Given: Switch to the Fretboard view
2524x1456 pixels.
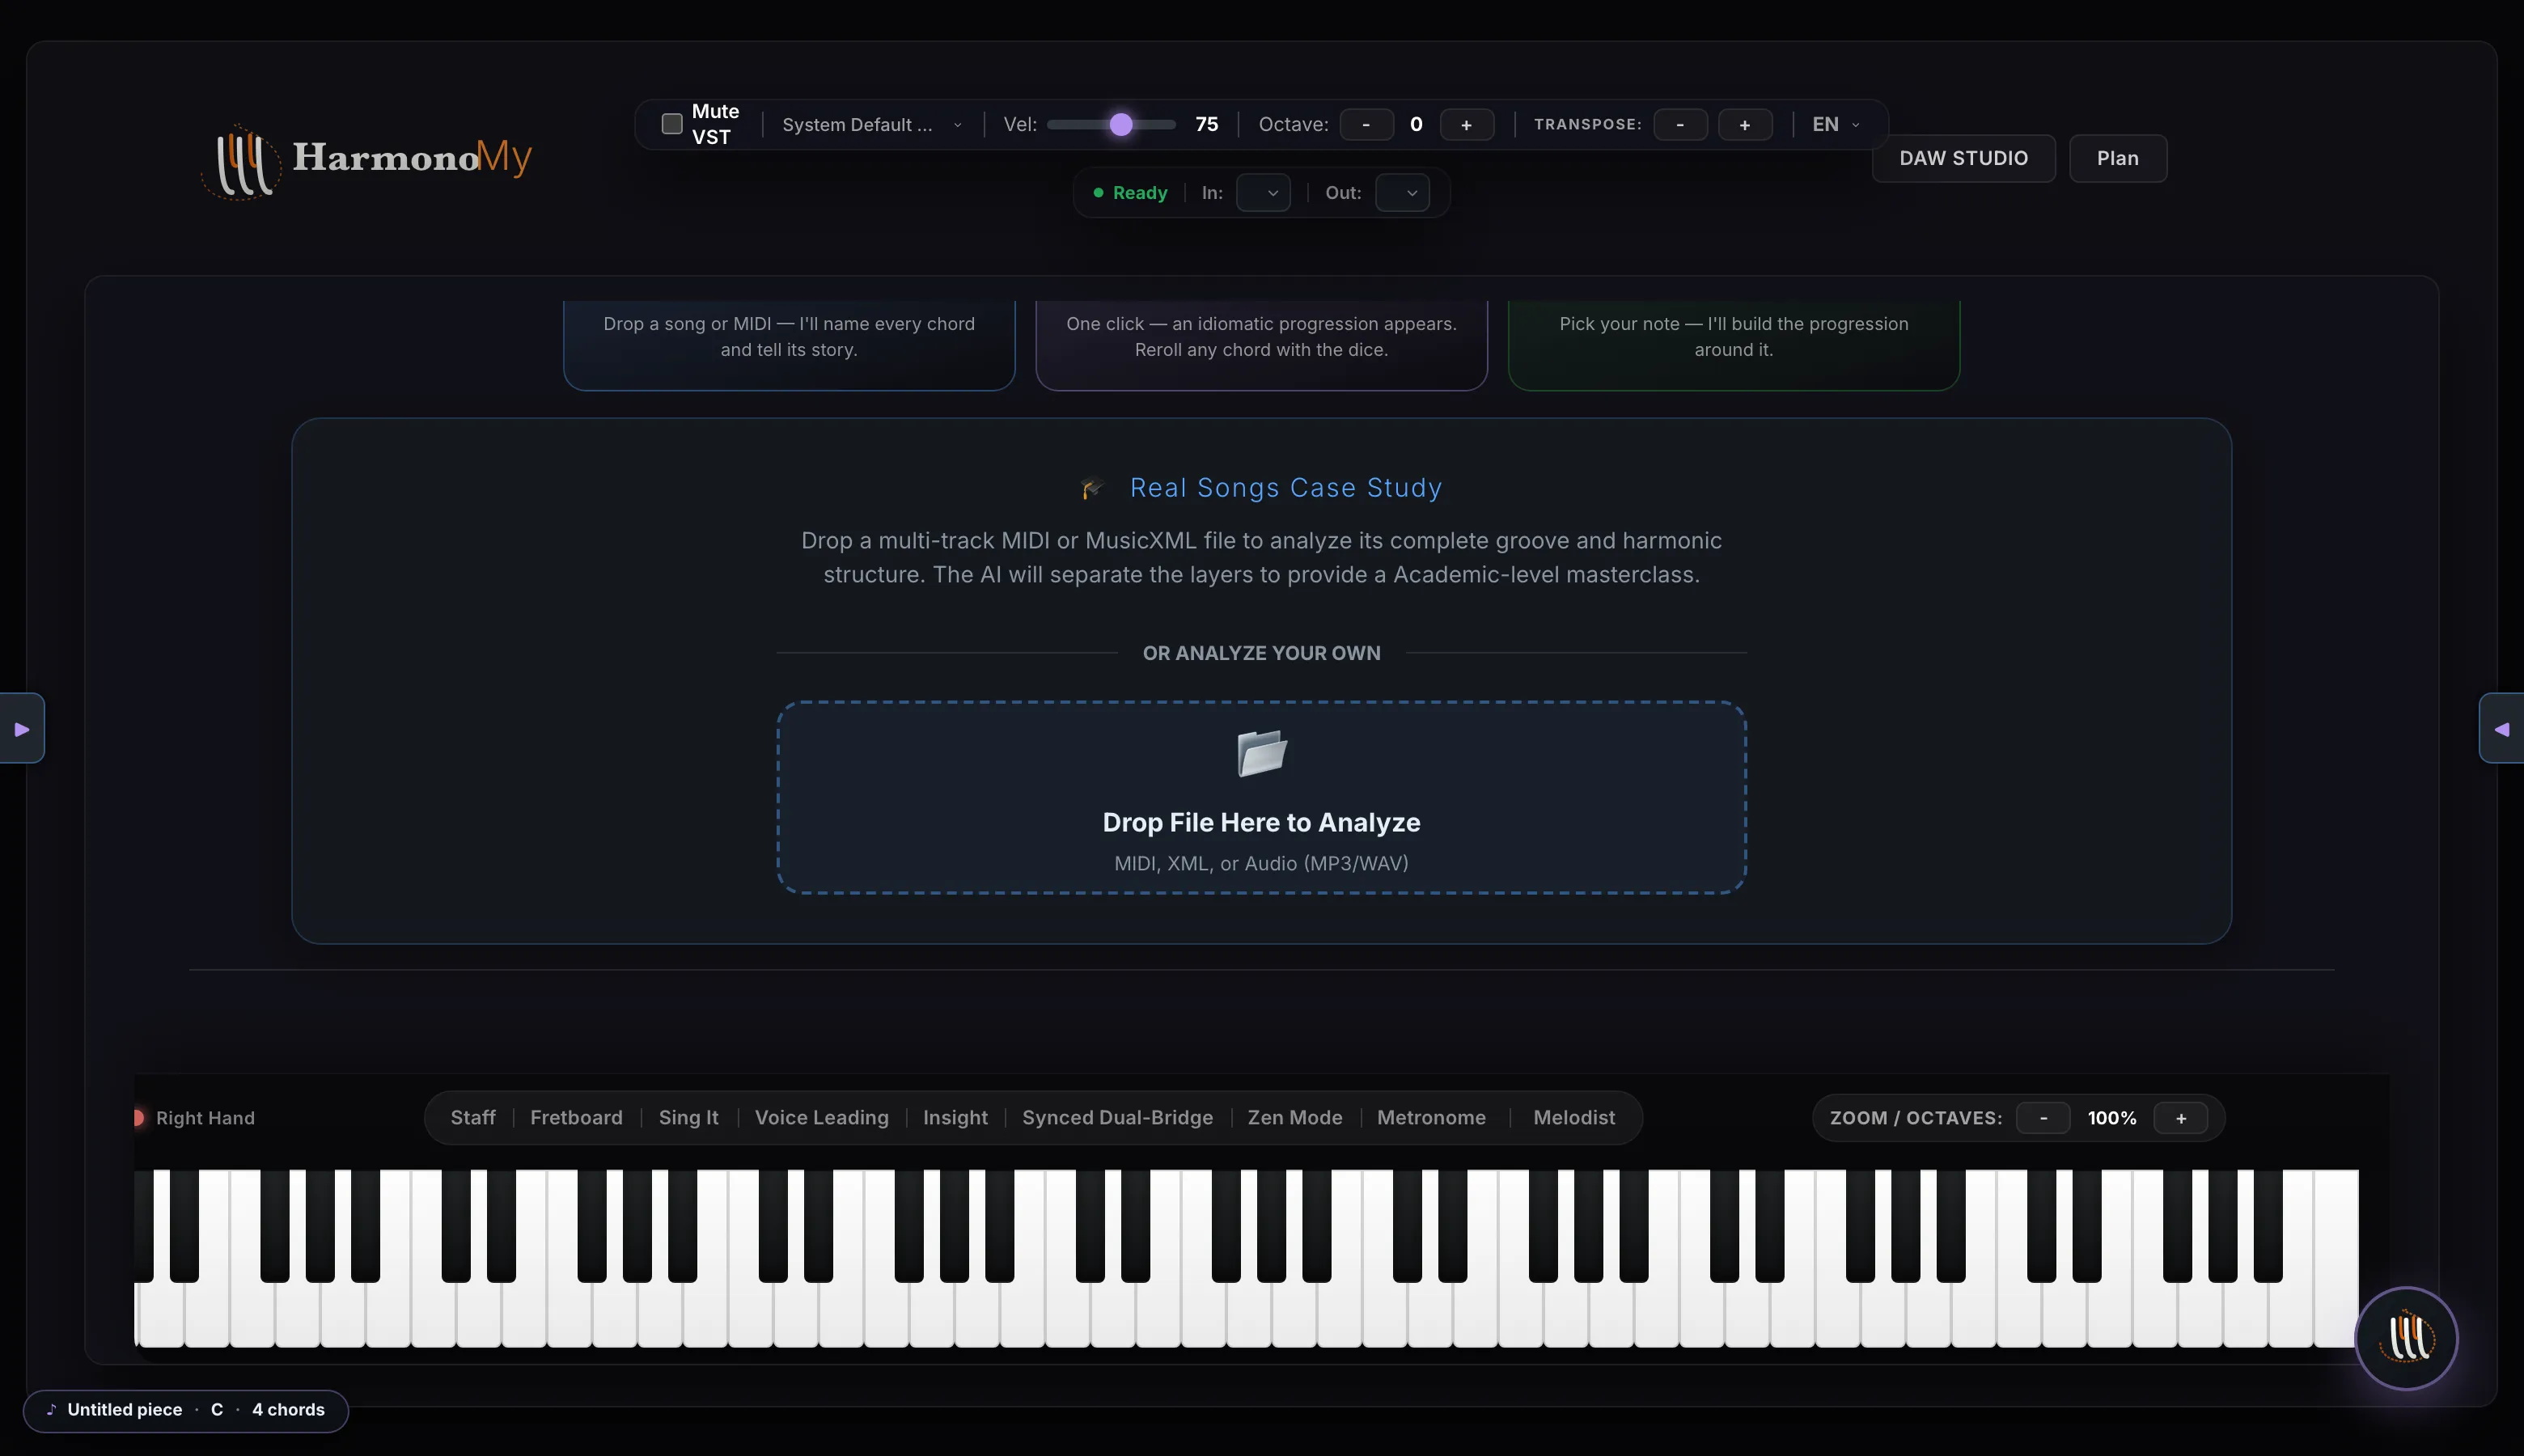Looking at the screenshot, I should [x=576, y=1118].
